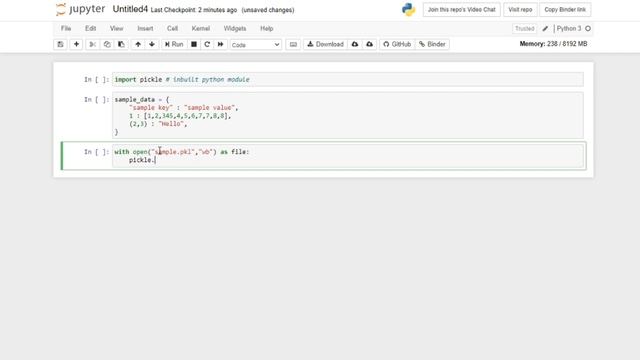
Task: Restart kernel and run all cells icon
Action: [220, 44]
